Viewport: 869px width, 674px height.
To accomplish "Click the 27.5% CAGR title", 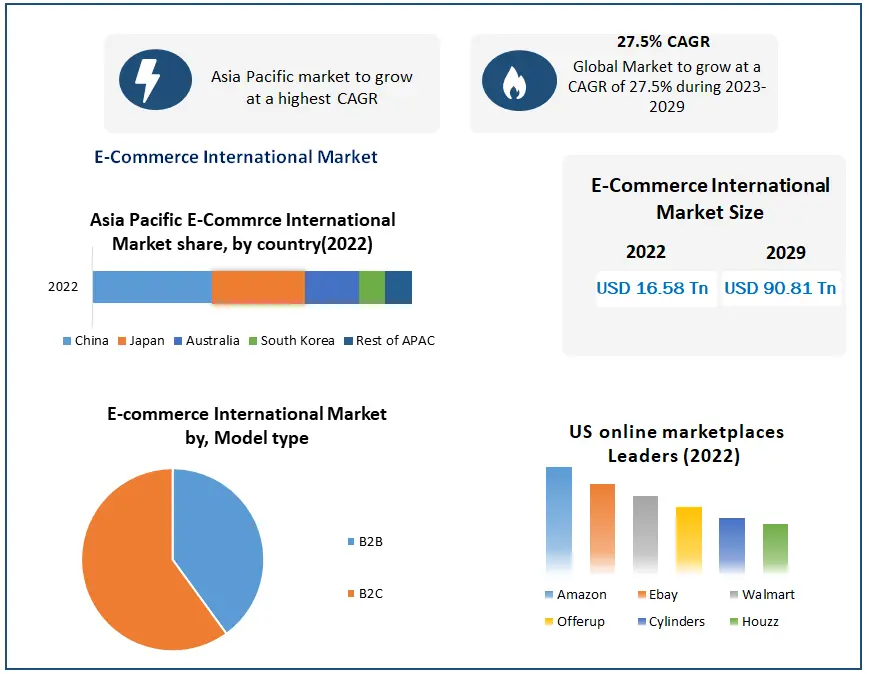I will click(x=663, y=42).
